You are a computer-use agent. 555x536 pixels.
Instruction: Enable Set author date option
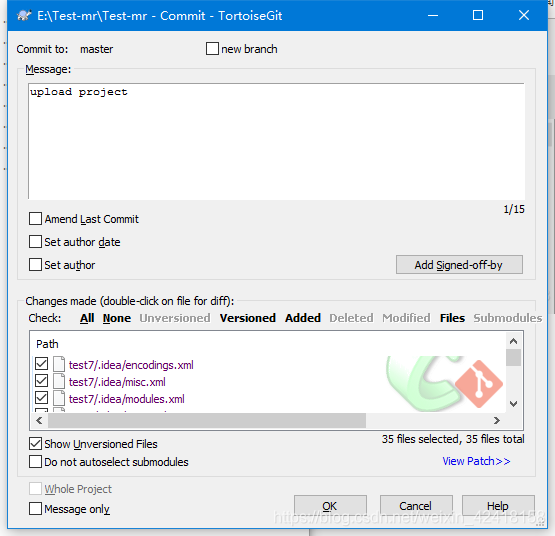[x=35, y=242]
